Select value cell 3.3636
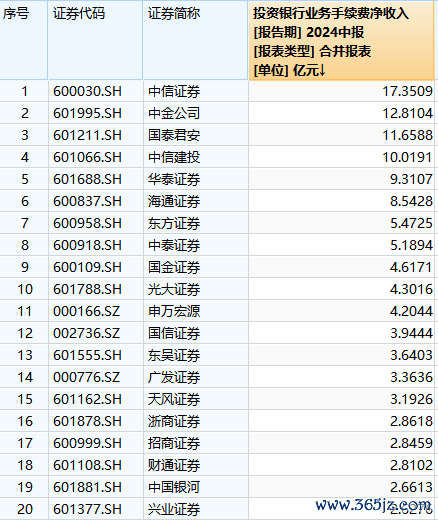 pyautogui.click(x=342, y=377)
